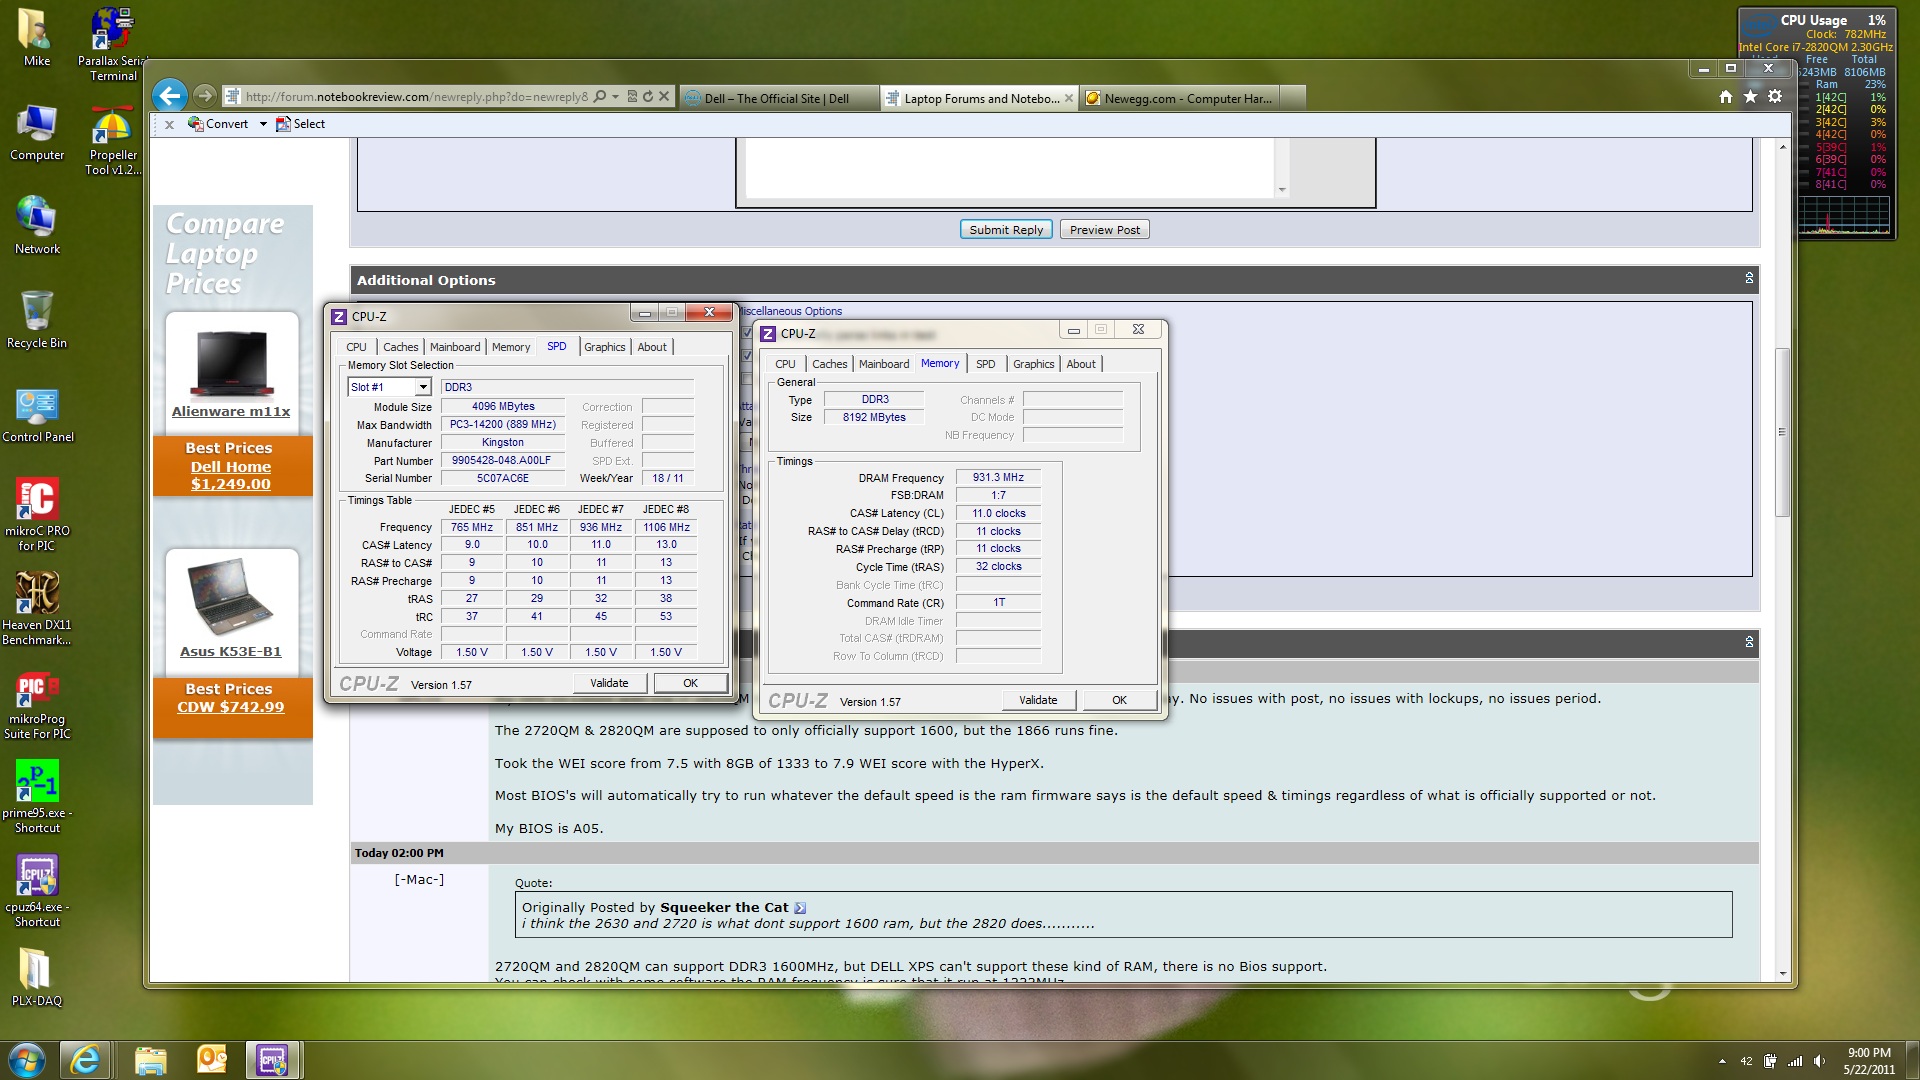This screenshot has width=1920, height=1080.
Task: Open CPU tab in right CPU-Z window
Action: click(x=786, y=364)
